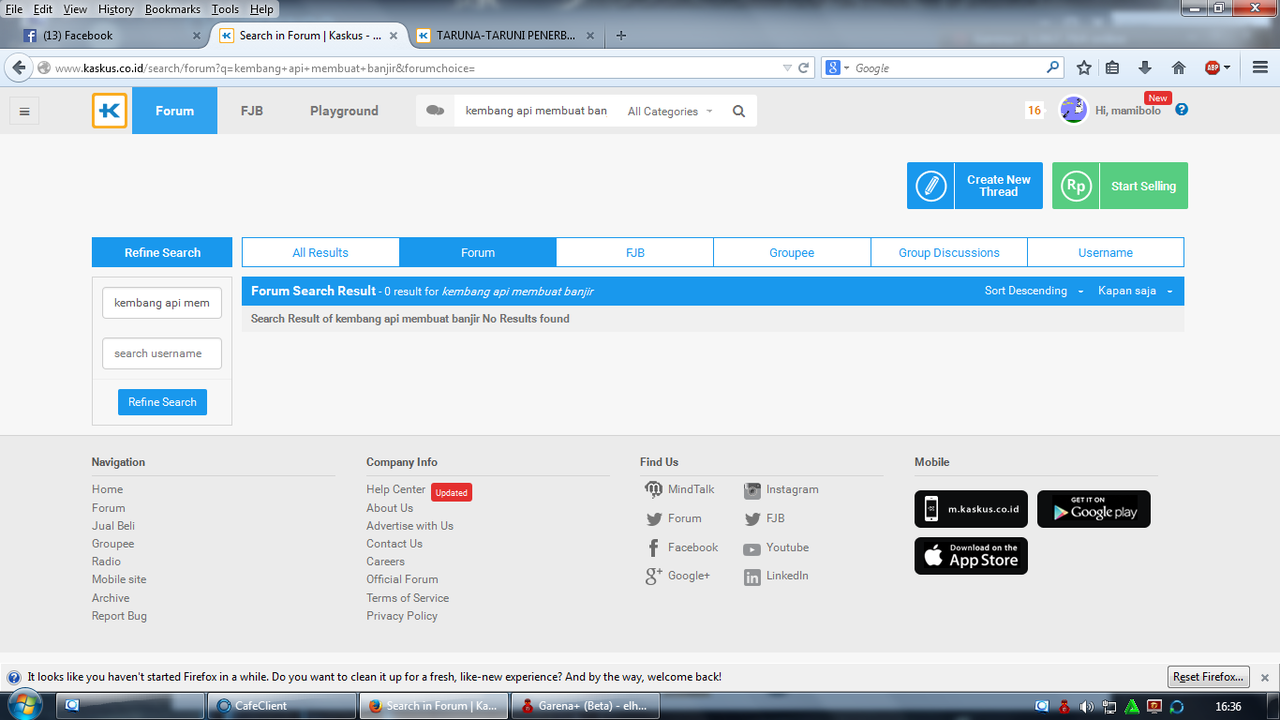
Task: Click the taskbar volume icon
Action: coord(1087,706)
